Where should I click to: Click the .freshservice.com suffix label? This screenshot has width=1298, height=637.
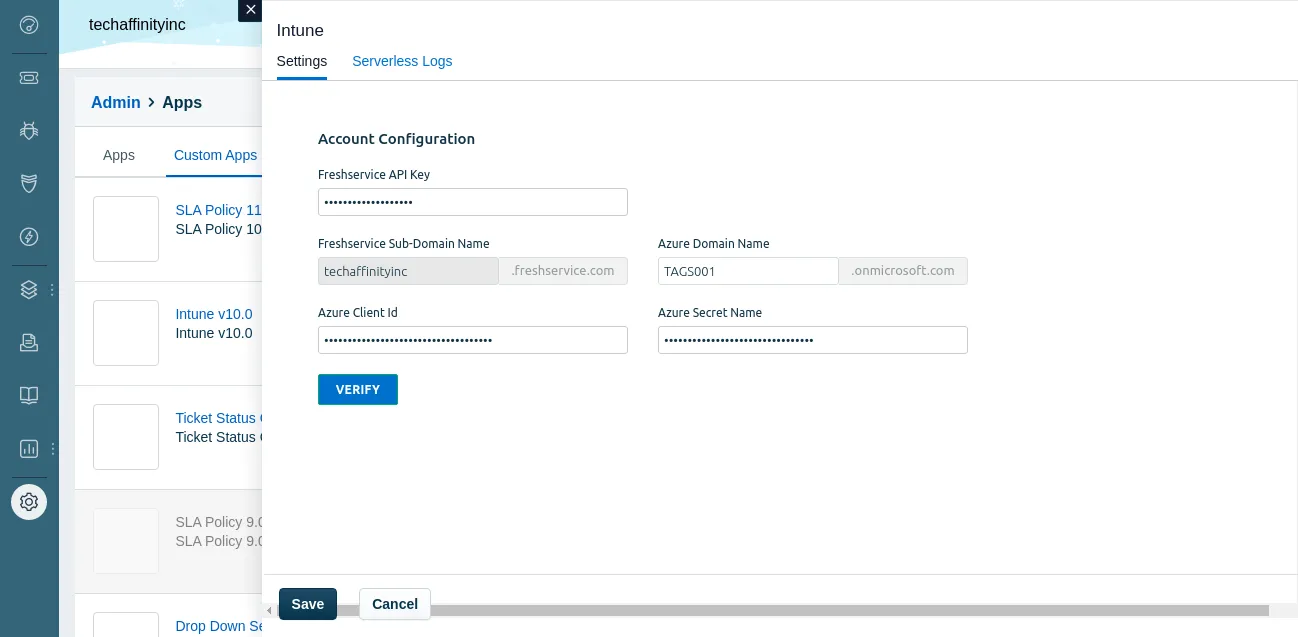[x=563, y=271]
